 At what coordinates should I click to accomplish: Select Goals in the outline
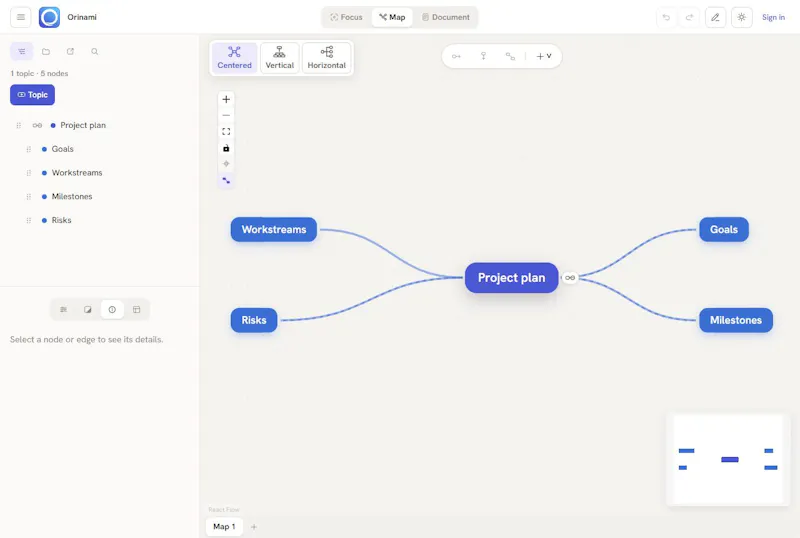(63, 149)
